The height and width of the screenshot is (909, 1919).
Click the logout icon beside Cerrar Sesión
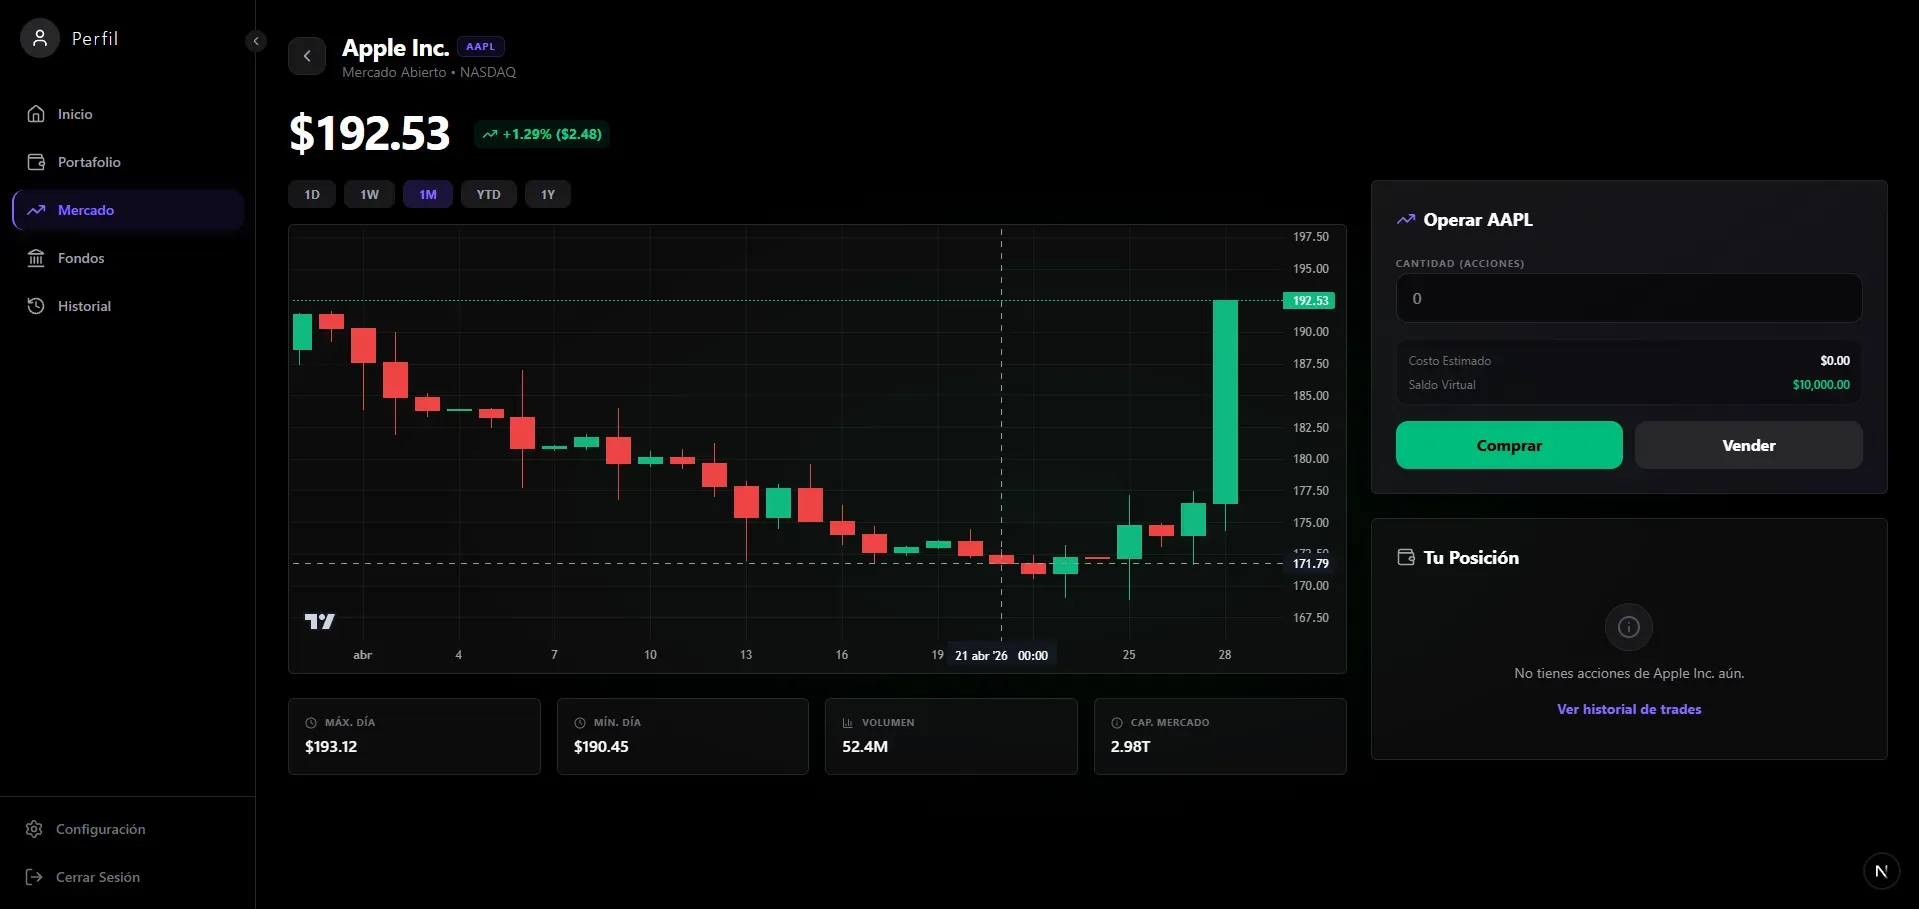tap(34, 877)
